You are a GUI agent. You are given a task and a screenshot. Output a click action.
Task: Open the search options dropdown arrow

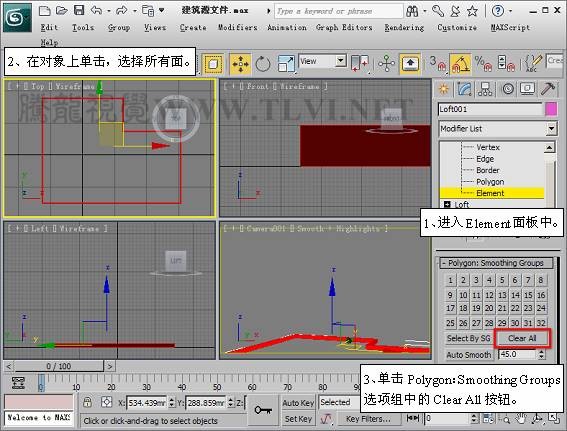coord(425,11)
